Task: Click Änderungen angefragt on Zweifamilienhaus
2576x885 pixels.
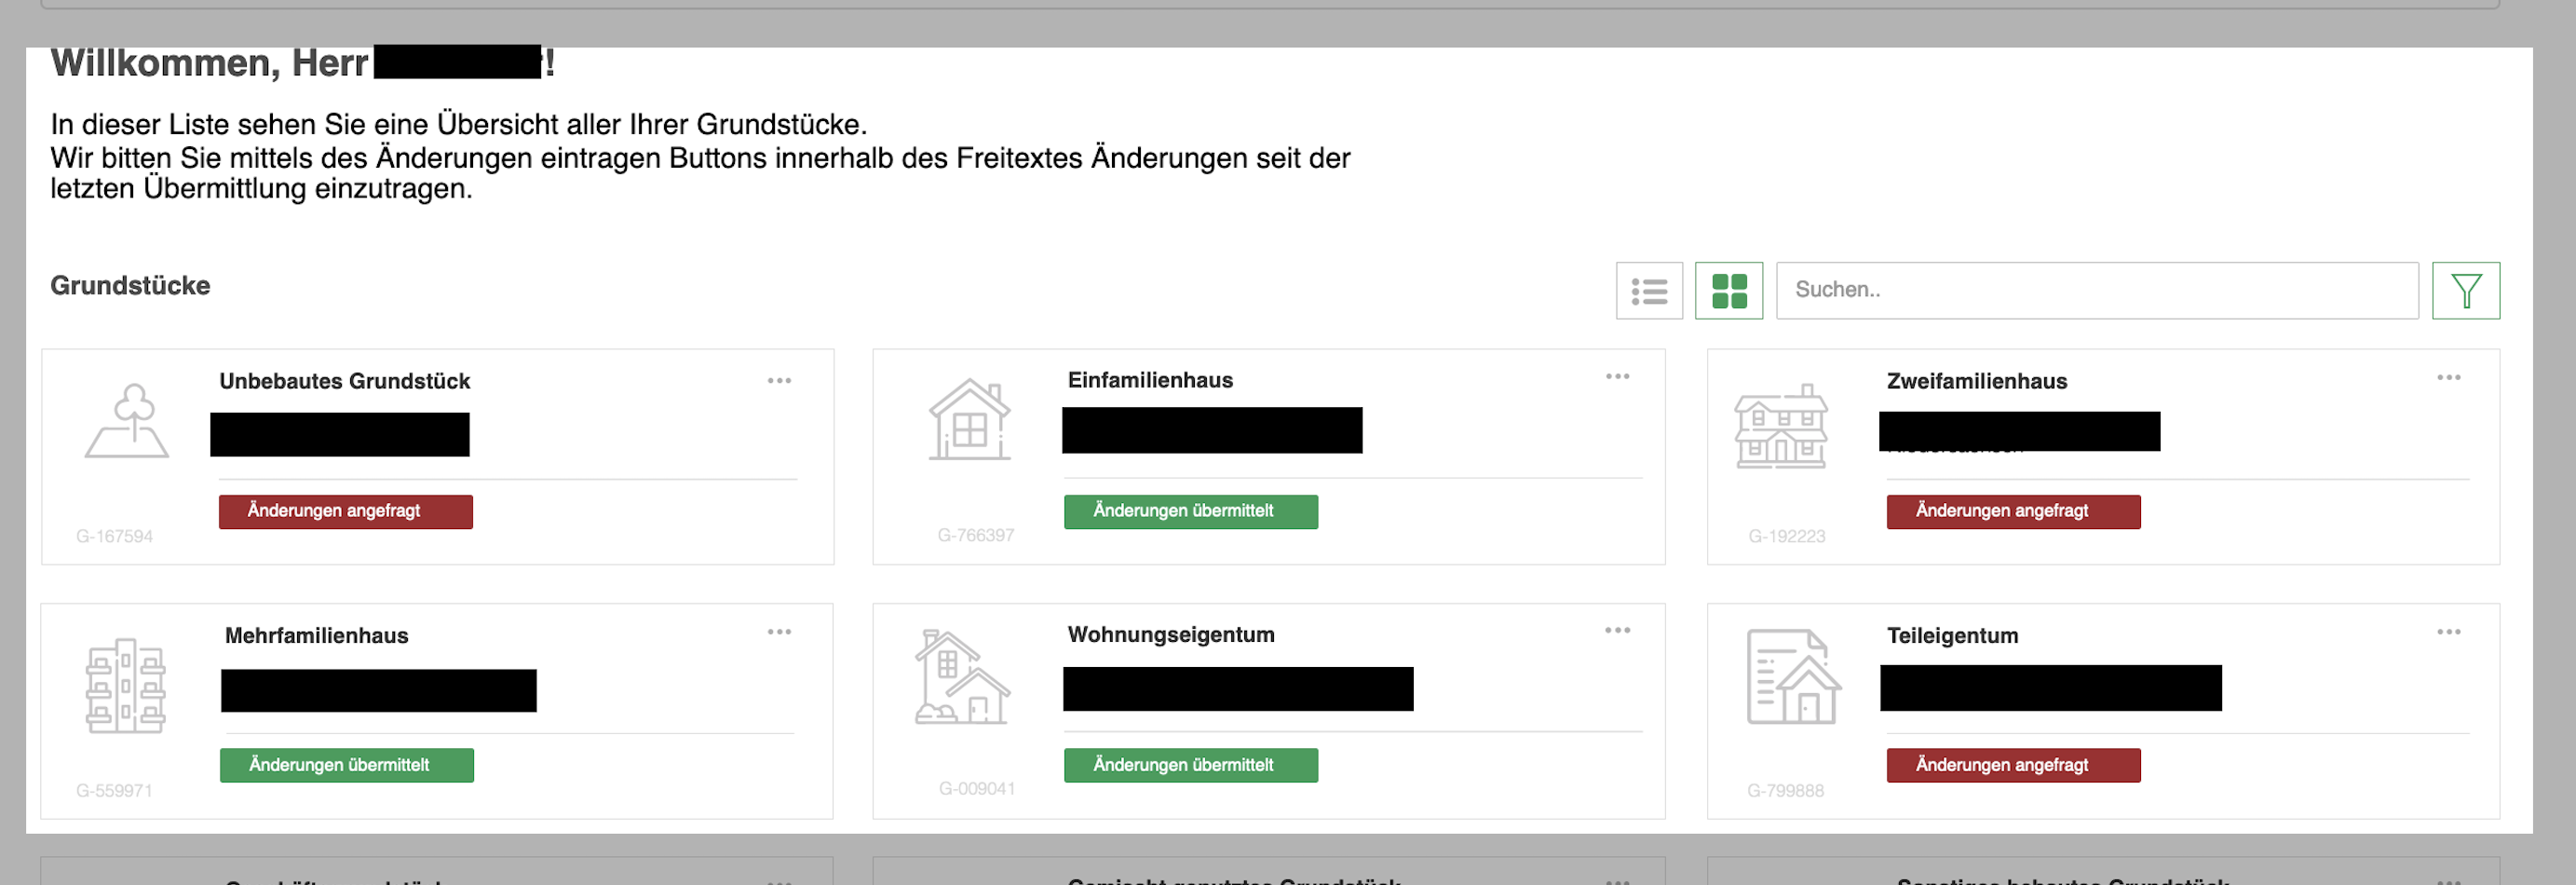Action: click(2013, 512)
